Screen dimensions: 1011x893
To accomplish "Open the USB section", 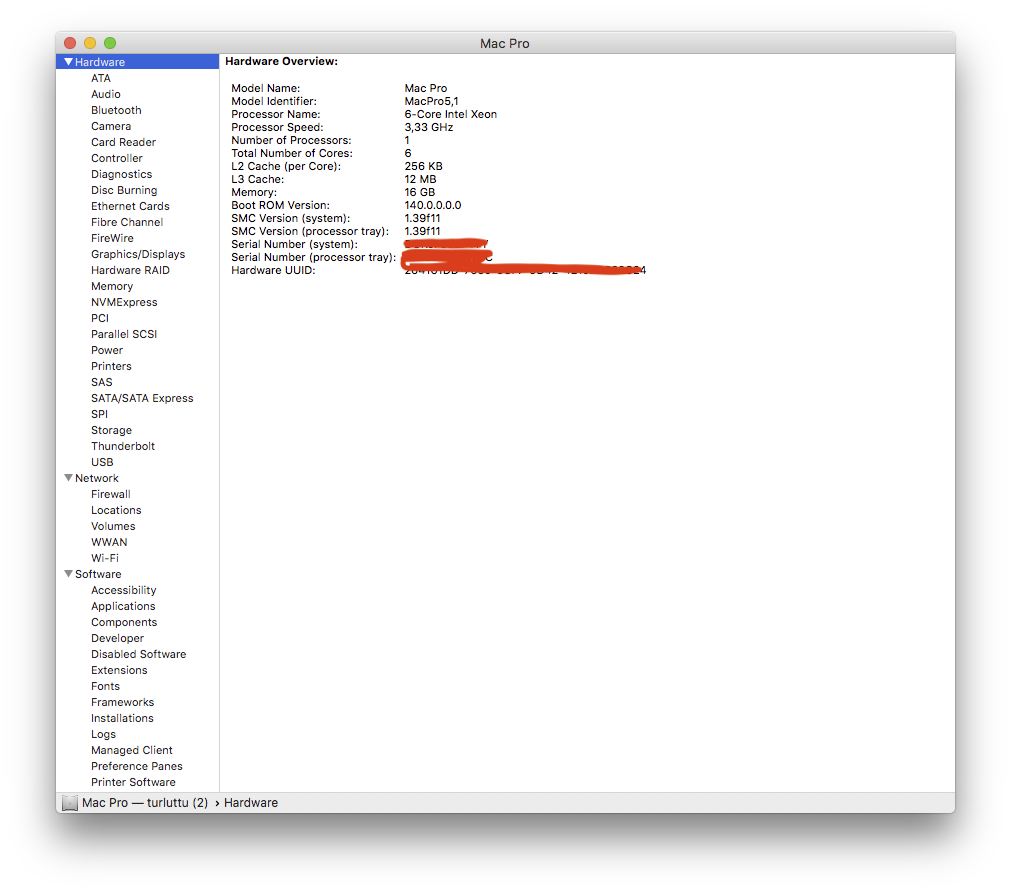I will tap(102, 462).
